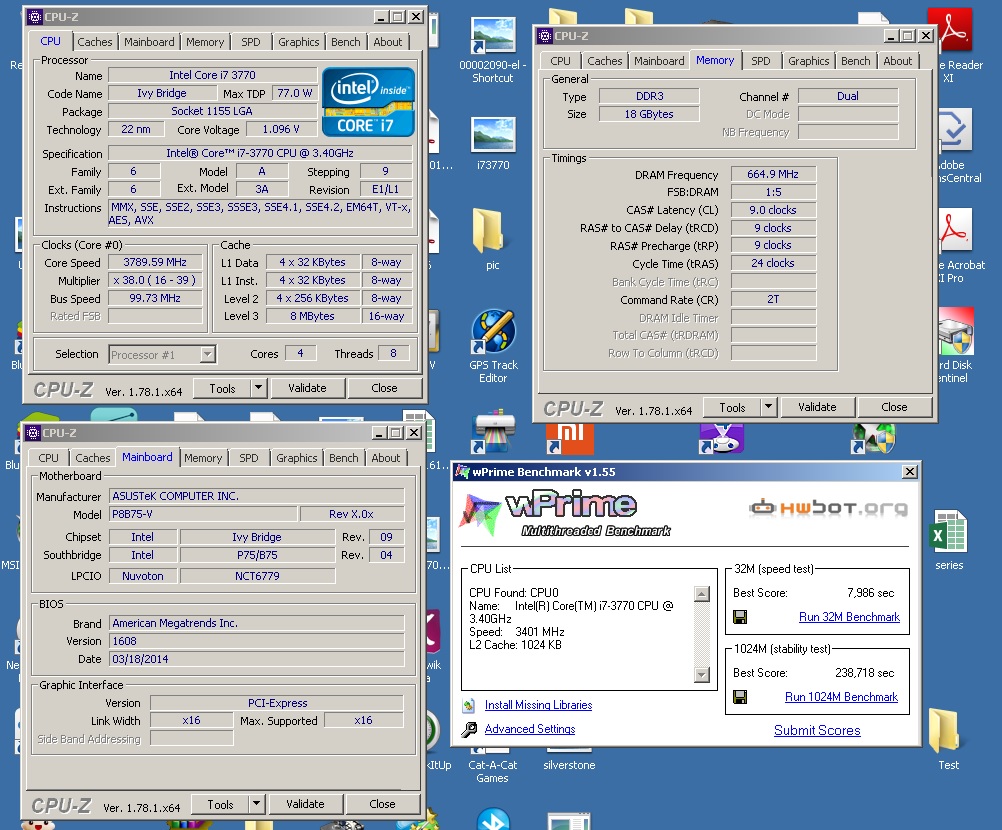Viewport: 1002px width, 830px height.
Task: Click the DRAM Frequency value 664.9 MHz
Action: pos(773,174)
